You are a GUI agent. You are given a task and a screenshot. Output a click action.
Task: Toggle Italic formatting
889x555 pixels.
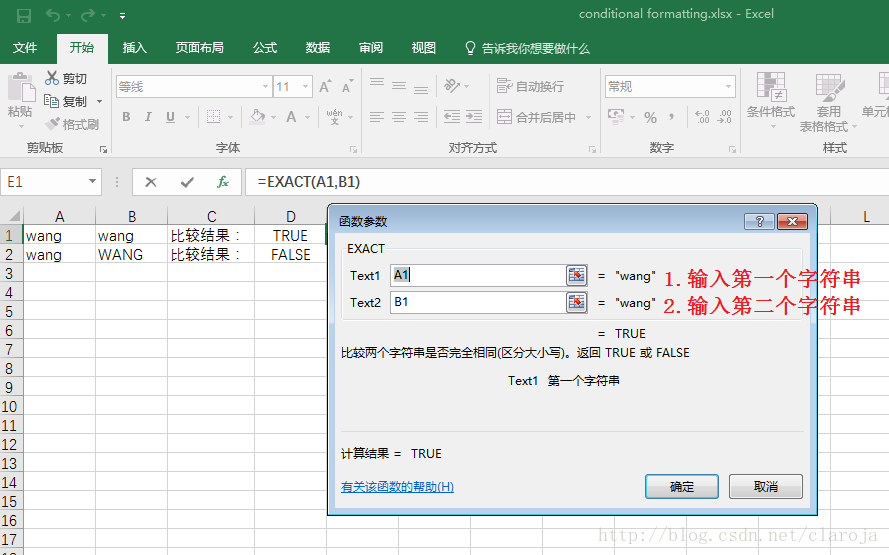coord(148,117)
